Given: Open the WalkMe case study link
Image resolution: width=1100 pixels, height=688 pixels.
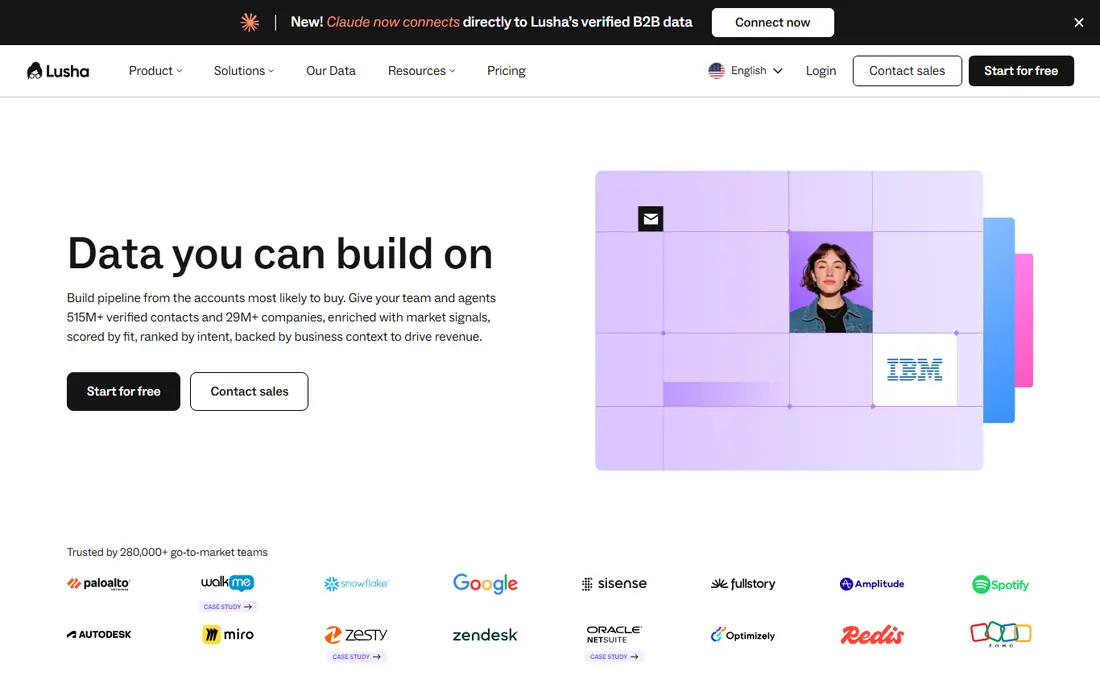Looking at the screenshot, I should [227, 607].
